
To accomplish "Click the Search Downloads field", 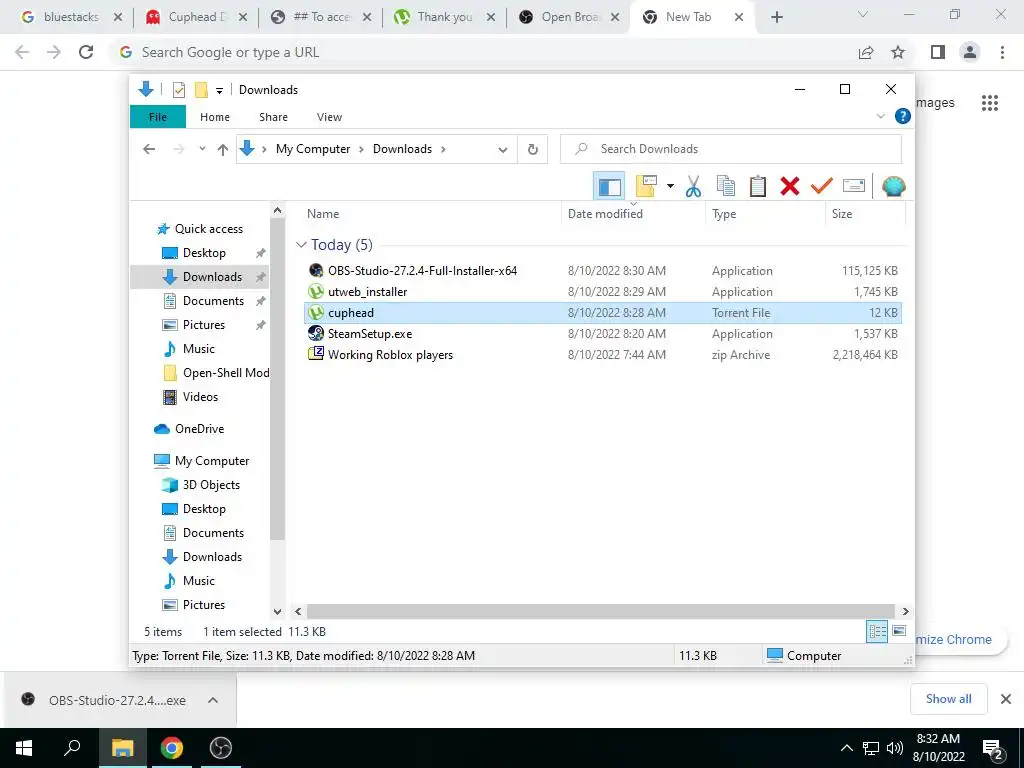I will click(731, 149).
